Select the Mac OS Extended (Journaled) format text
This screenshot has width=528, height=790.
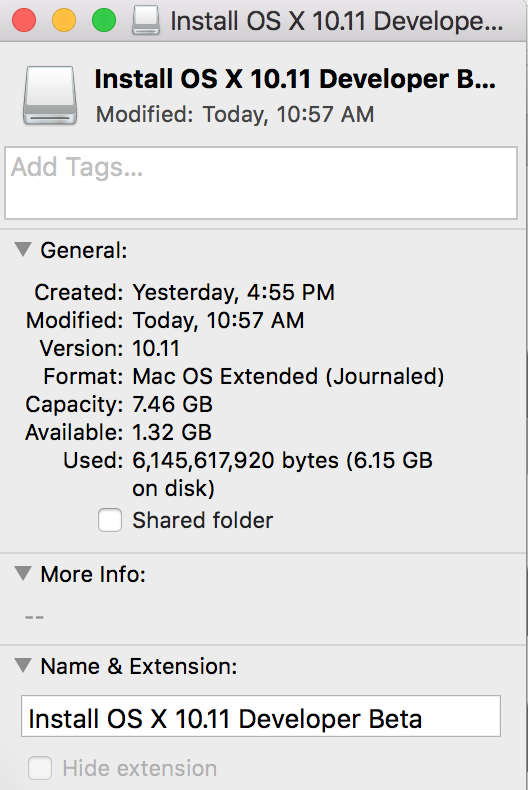coord(288,376)
